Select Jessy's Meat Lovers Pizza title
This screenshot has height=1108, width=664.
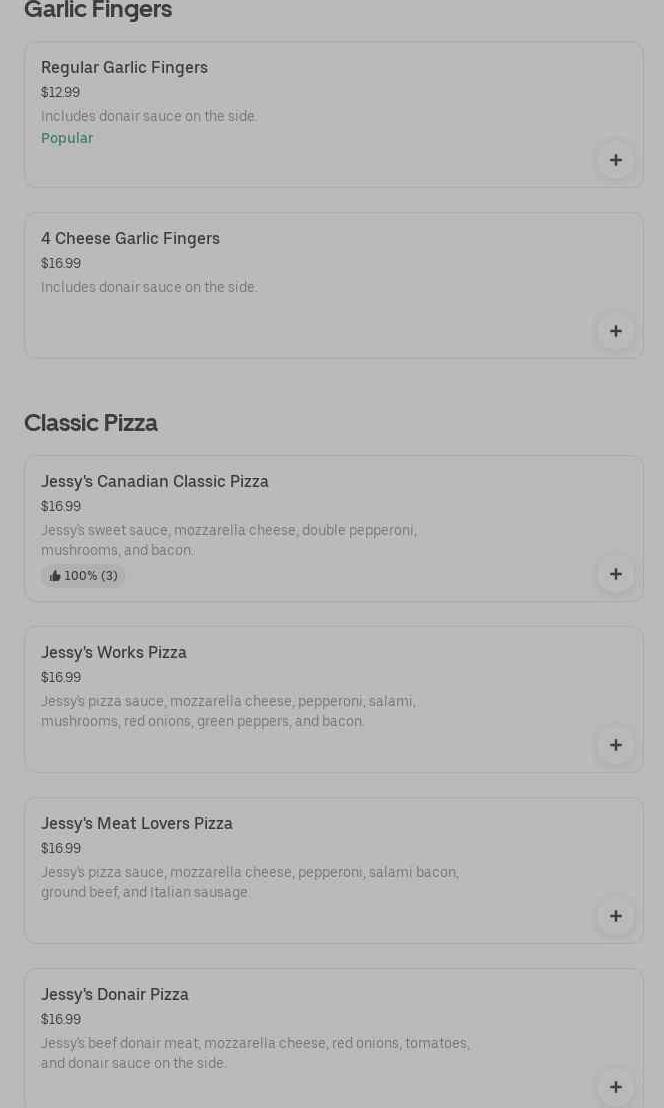[137, 823]
